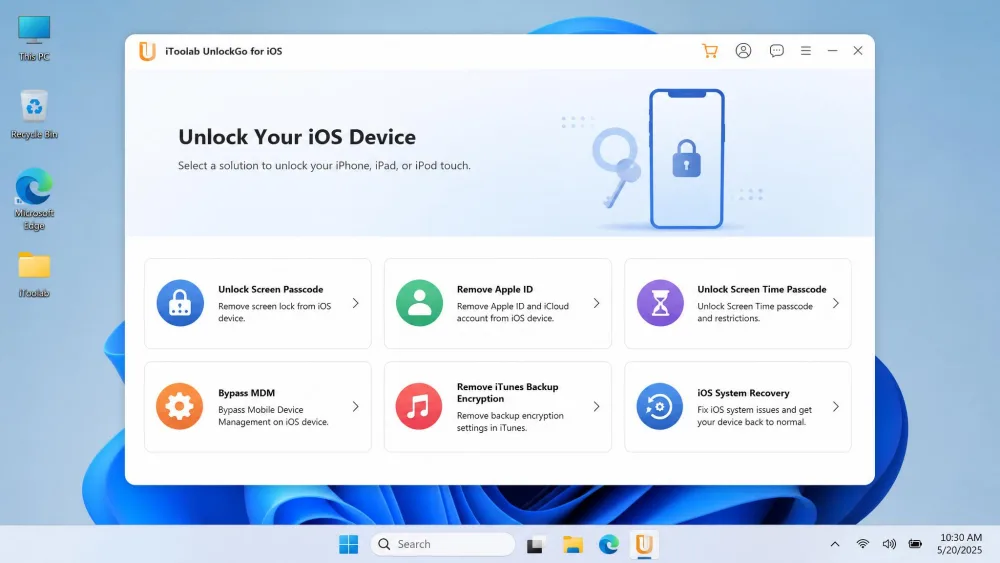This screenshot has width=1000, height=563.
Task: Click 'Fix iOS system issues' description
Action: coord(754,416)
